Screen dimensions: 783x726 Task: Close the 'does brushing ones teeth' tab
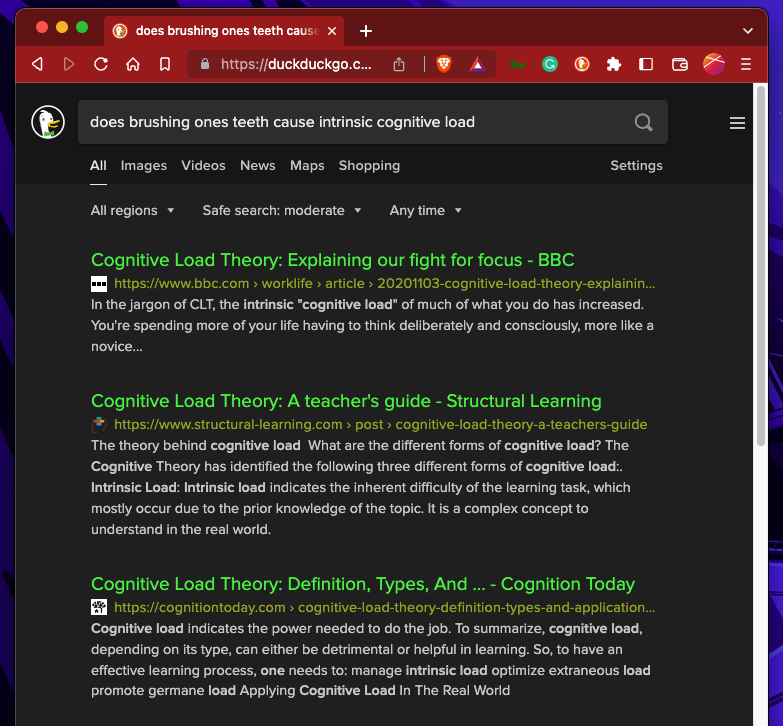(x=332, y=31)
